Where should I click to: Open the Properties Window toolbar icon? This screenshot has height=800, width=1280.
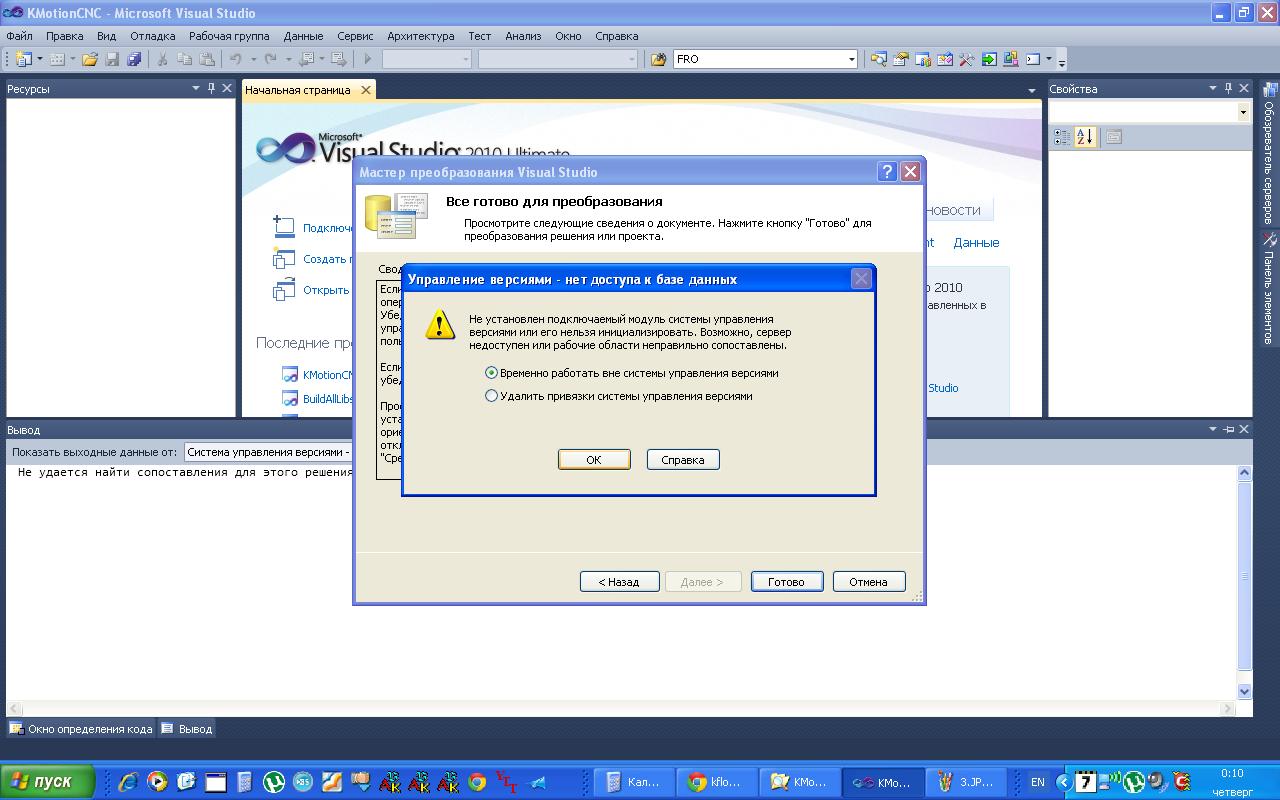[901, 59]
